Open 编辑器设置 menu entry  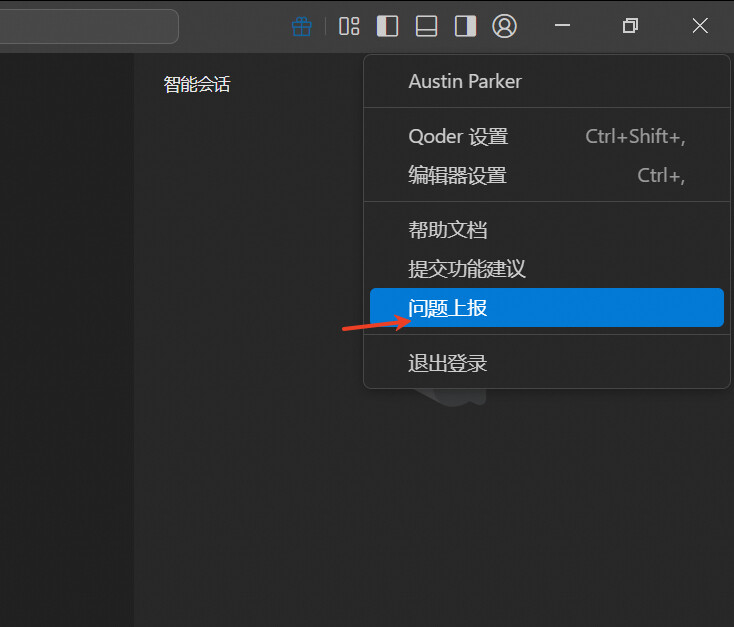coord(547,176)
